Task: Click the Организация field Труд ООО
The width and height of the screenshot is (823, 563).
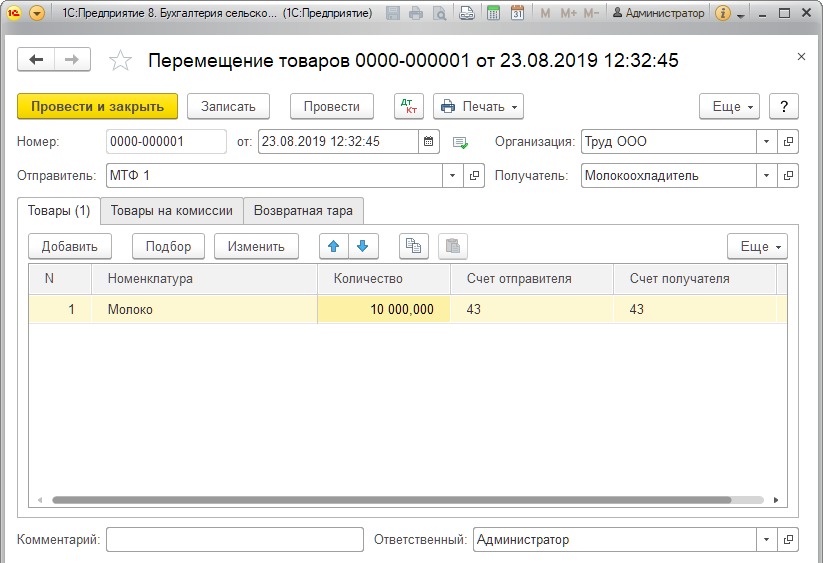Action: coord(669,142)
